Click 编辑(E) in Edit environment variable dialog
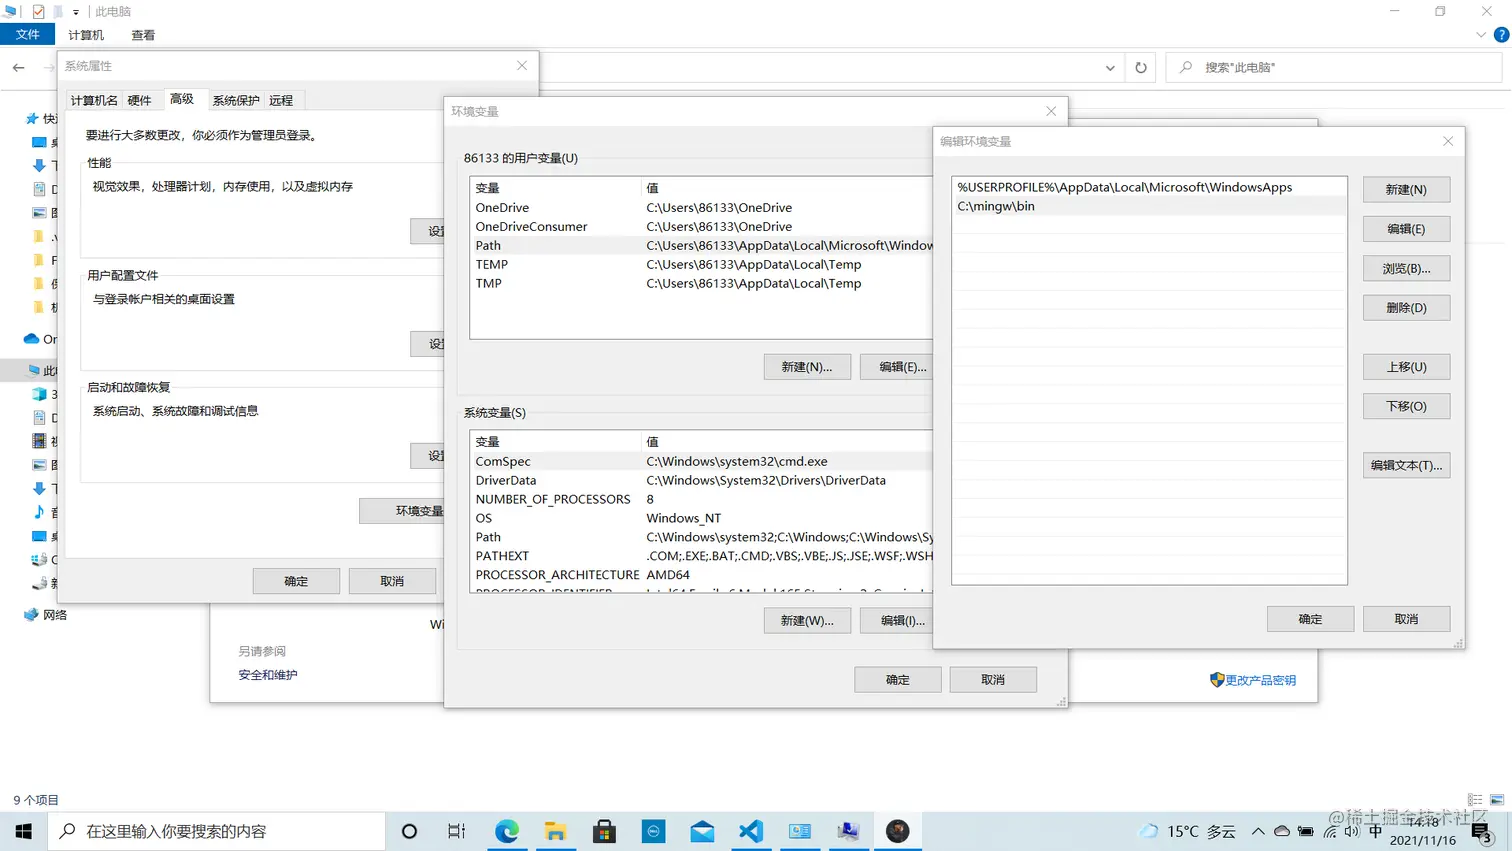 pyautogui.click(x=1406, y=229)
